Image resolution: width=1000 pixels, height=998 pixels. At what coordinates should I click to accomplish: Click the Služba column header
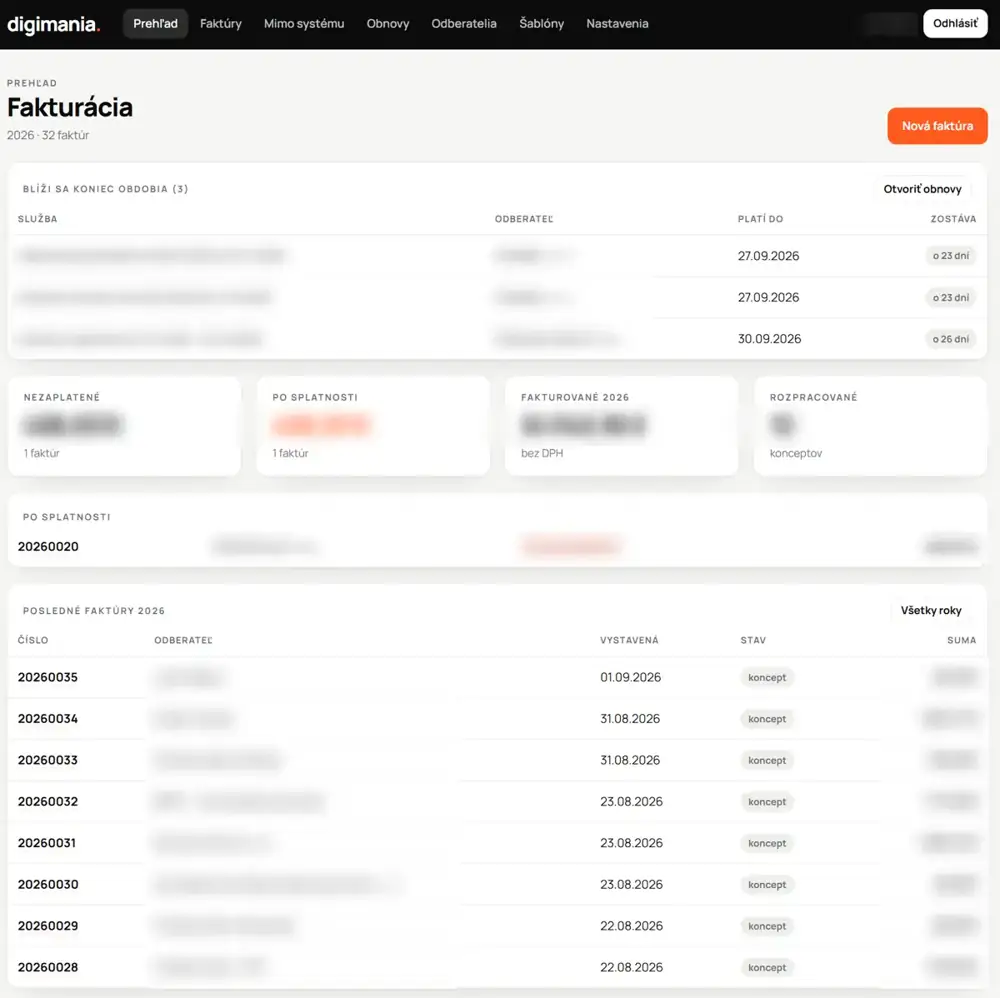[38, 219]
